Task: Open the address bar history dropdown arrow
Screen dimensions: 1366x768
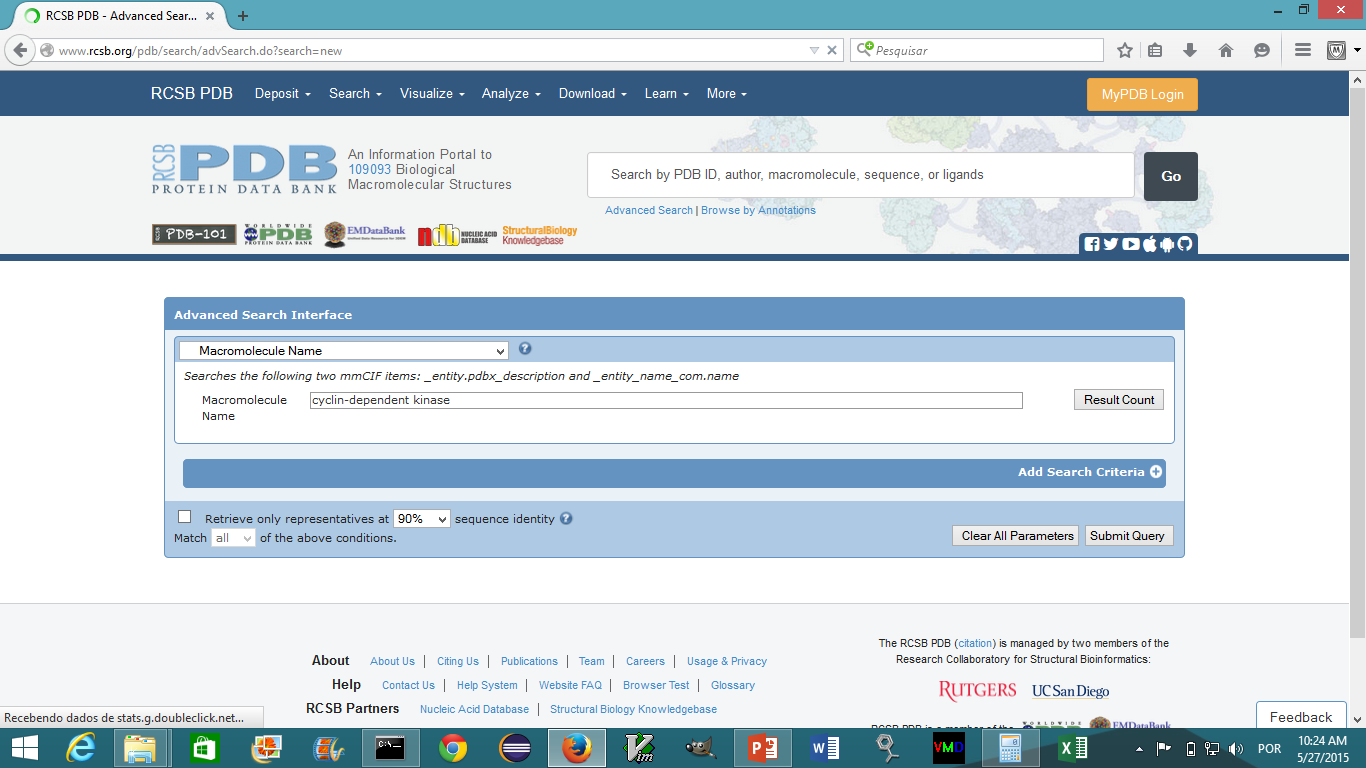Action: point(814,50)
